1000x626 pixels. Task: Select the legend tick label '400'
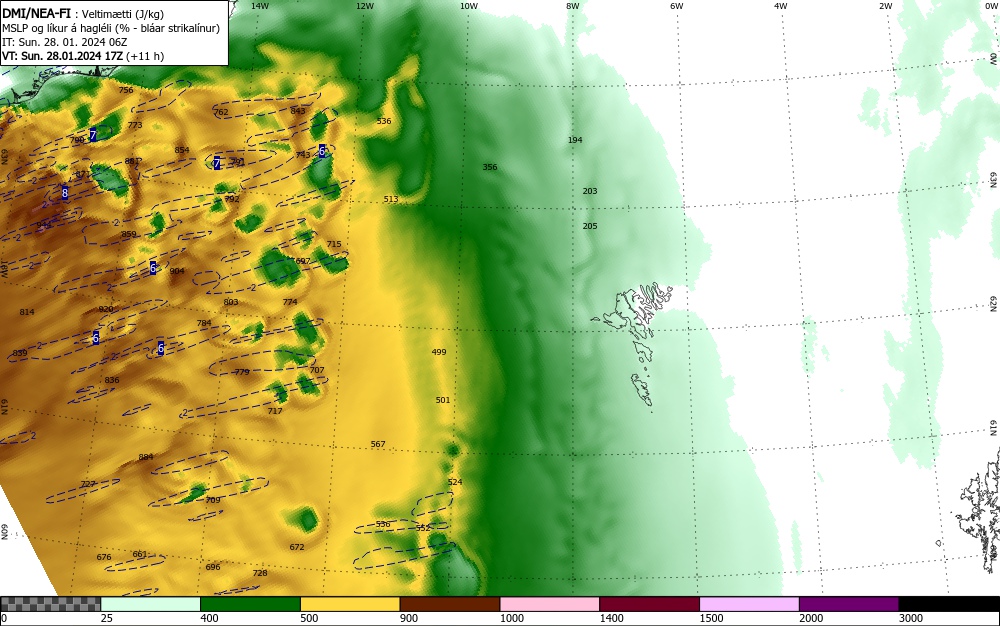209,618
